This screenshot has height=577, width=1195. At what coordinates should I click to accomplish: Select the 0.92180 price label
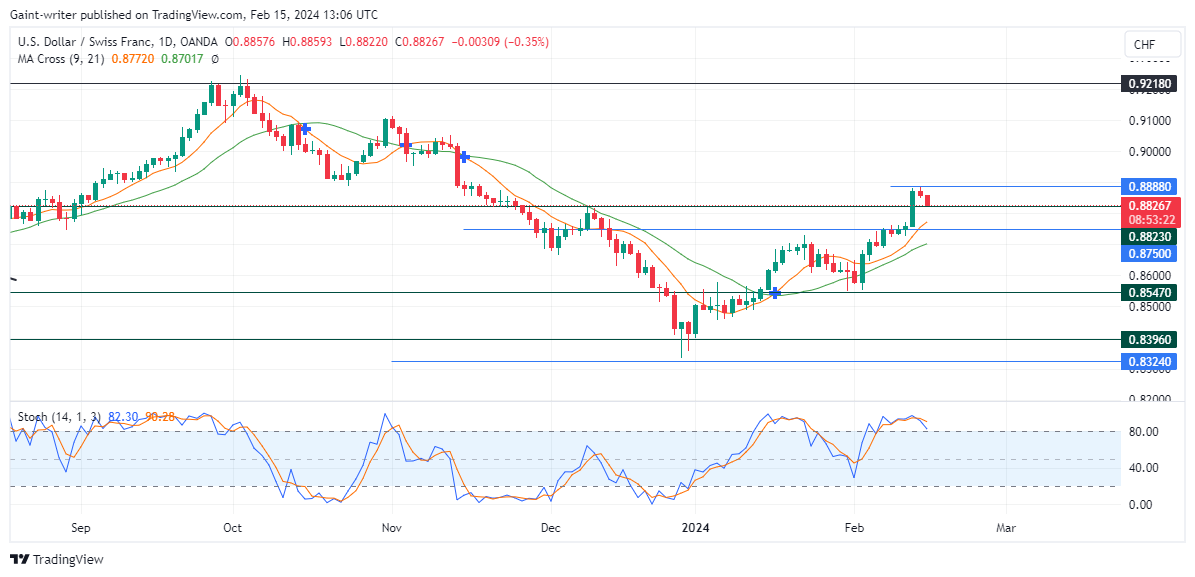1149,83
